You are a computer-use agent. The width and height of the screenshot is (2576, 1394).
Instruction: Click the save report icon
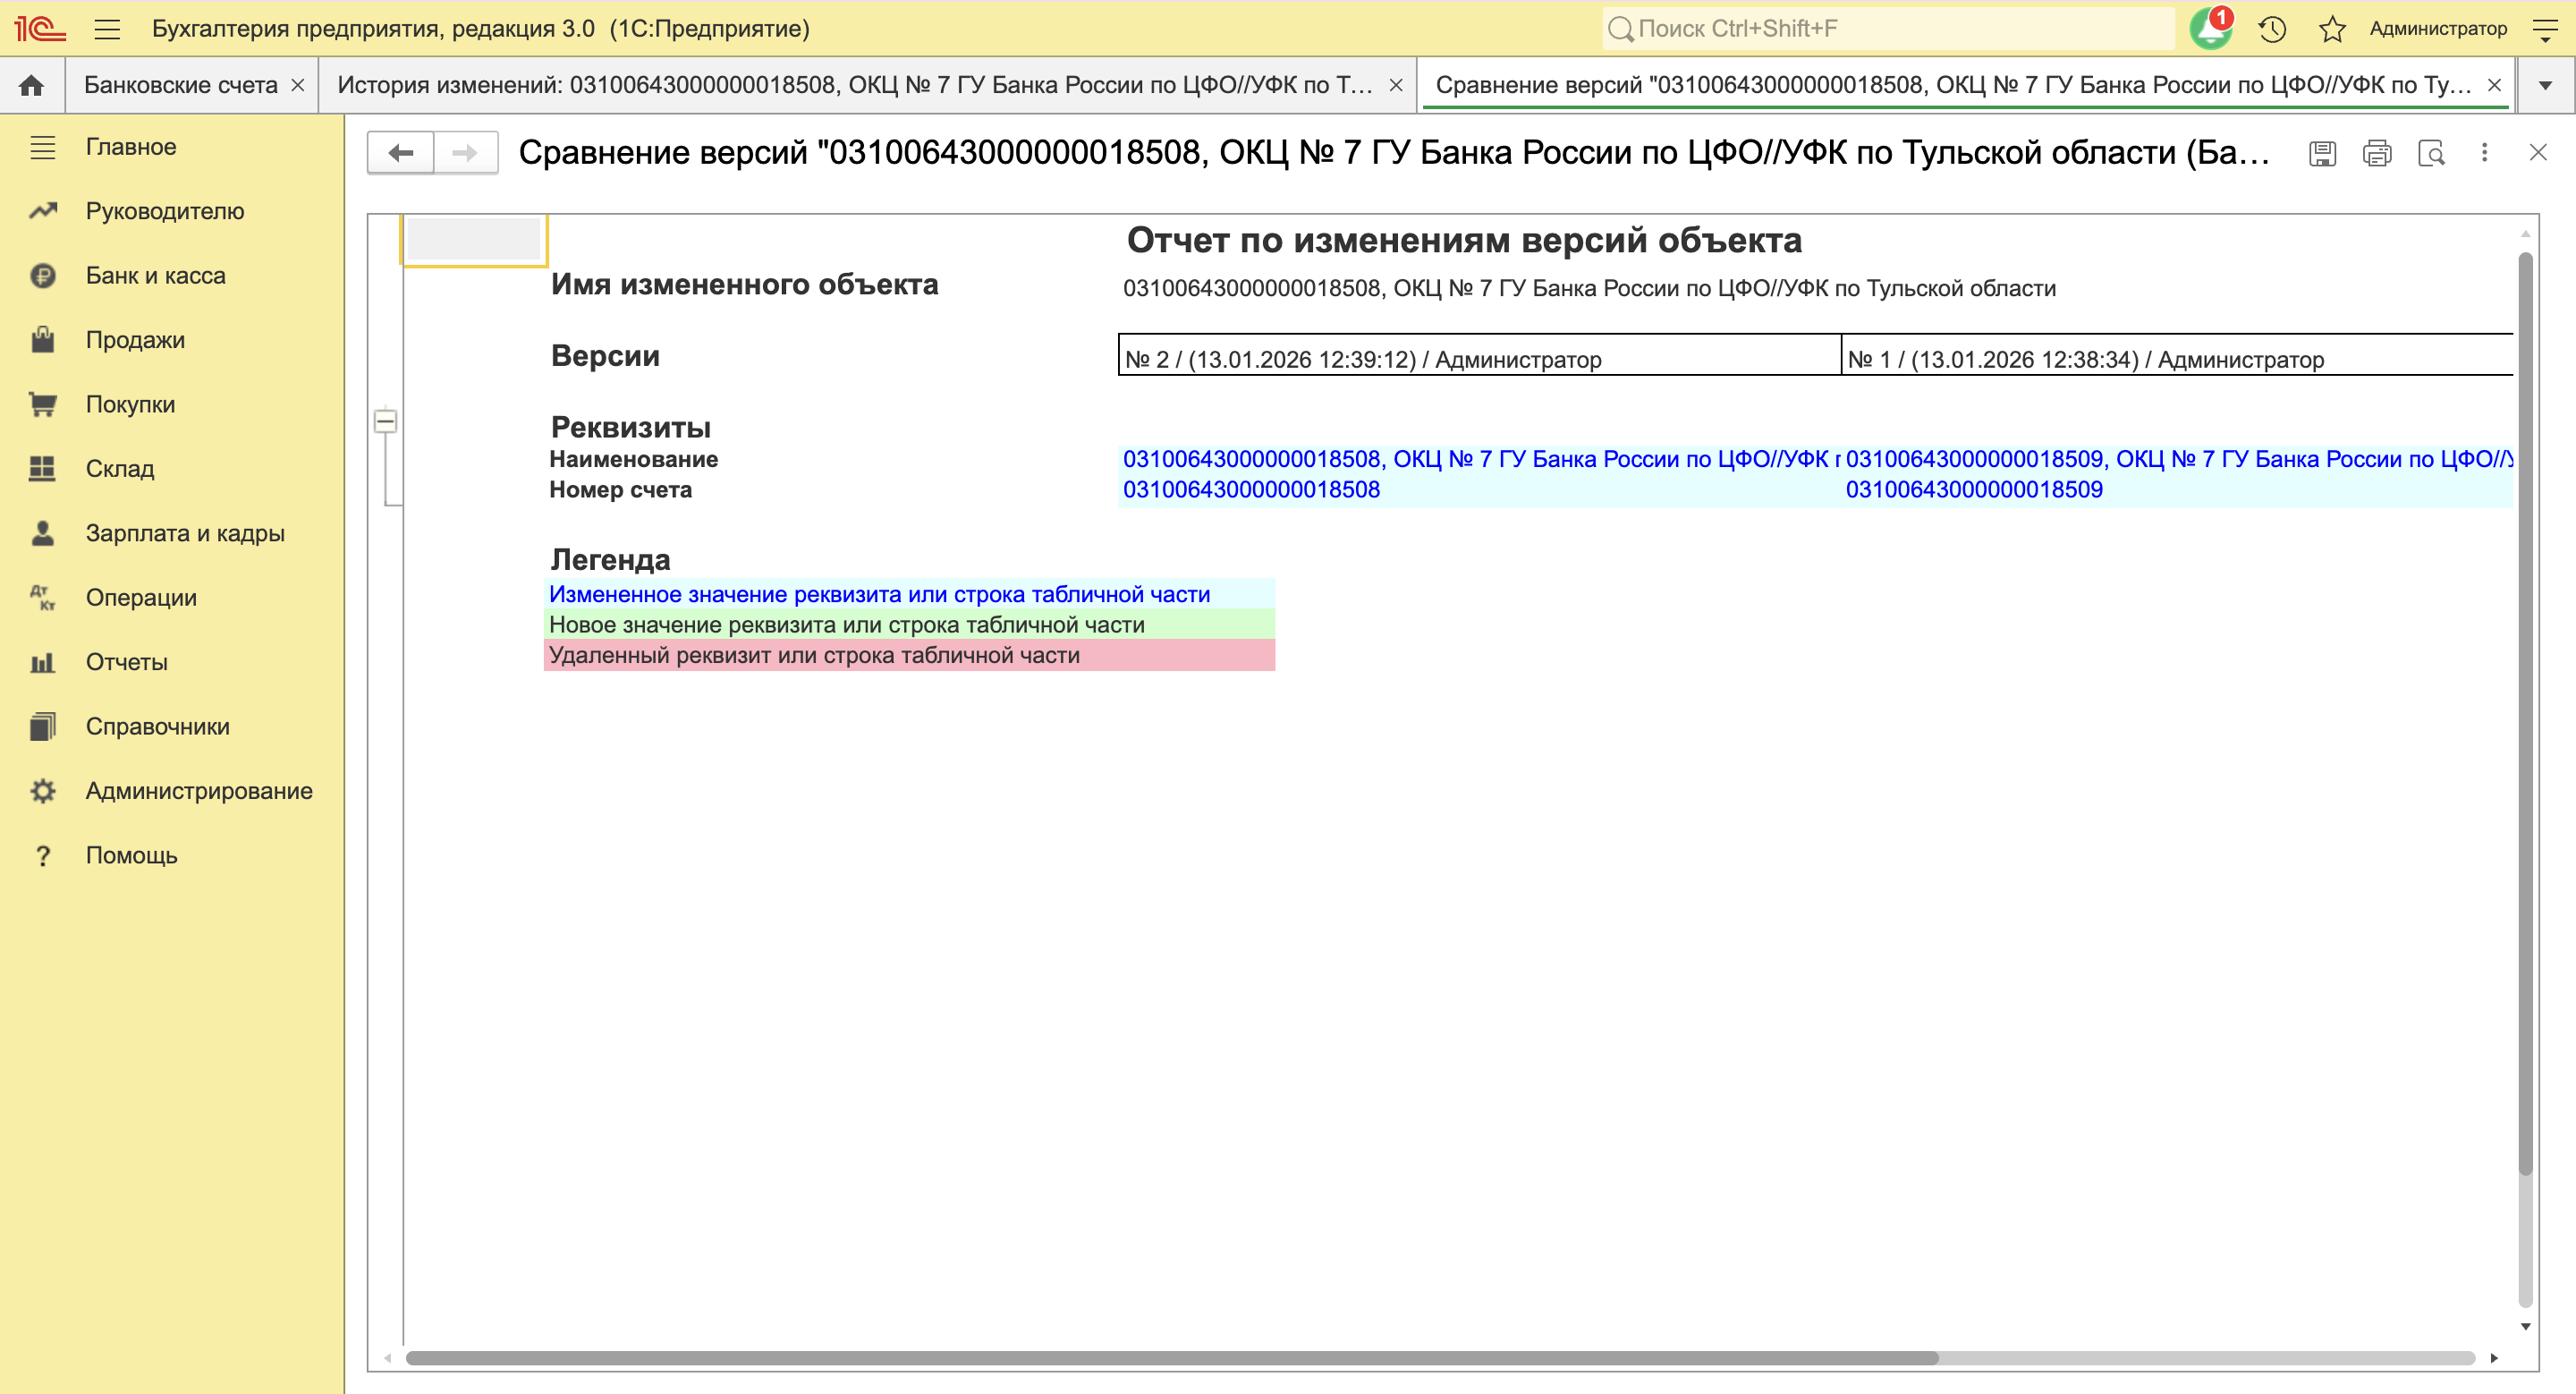click(2322, 153)
